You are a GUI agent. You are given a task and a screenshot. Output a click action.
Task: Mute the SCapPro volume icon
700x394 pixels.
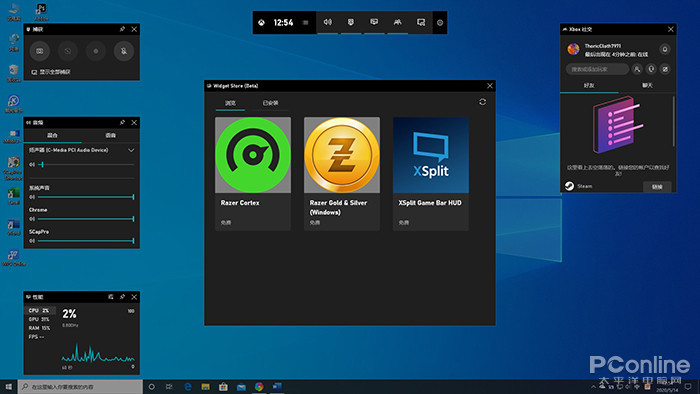point(32,241)
